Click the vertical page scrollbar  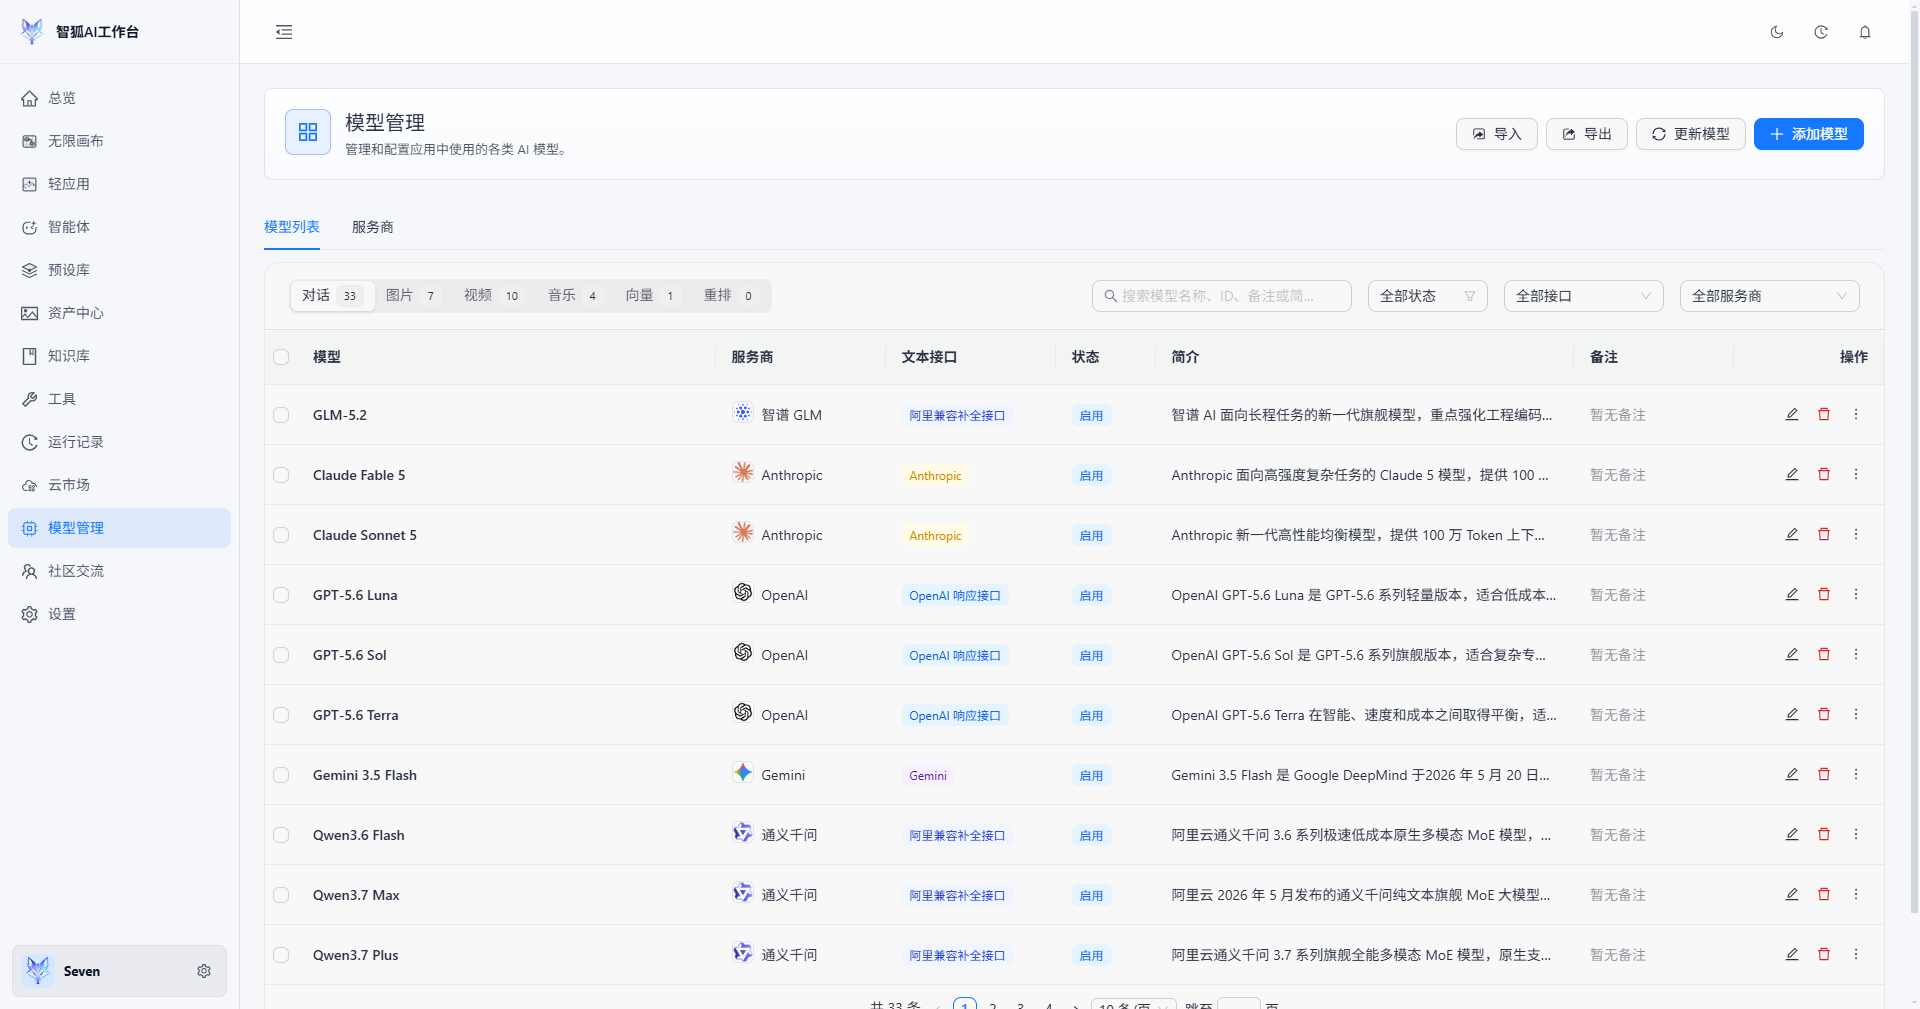click(1914, 460)
